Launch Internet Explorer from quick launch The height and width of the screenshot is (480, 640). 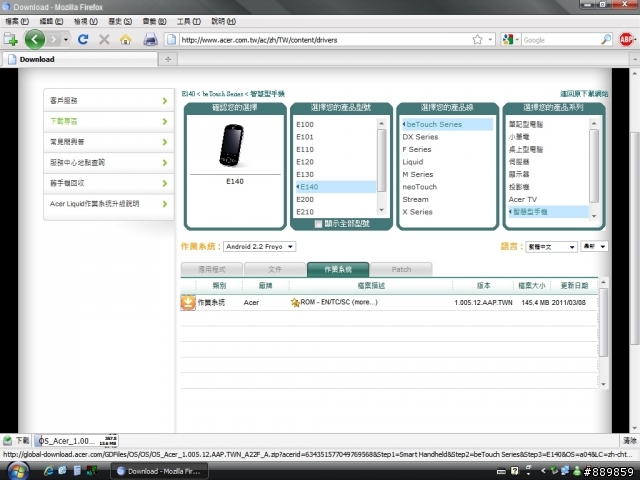49,471
